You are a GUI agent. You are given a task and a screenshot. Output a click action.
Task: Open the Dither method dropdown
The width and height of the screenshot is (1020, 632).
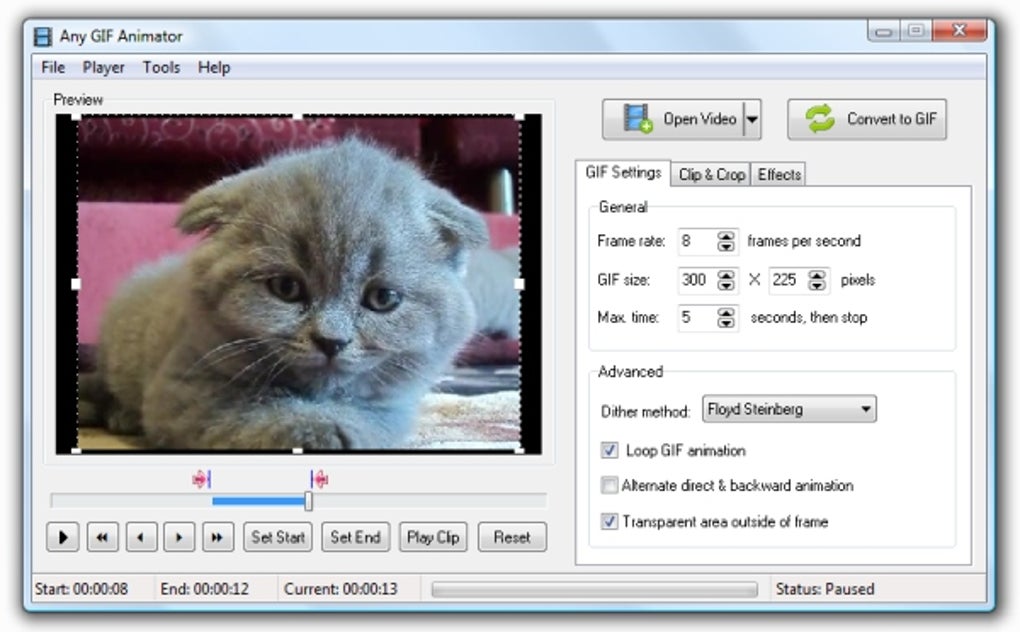coord(789,409)
